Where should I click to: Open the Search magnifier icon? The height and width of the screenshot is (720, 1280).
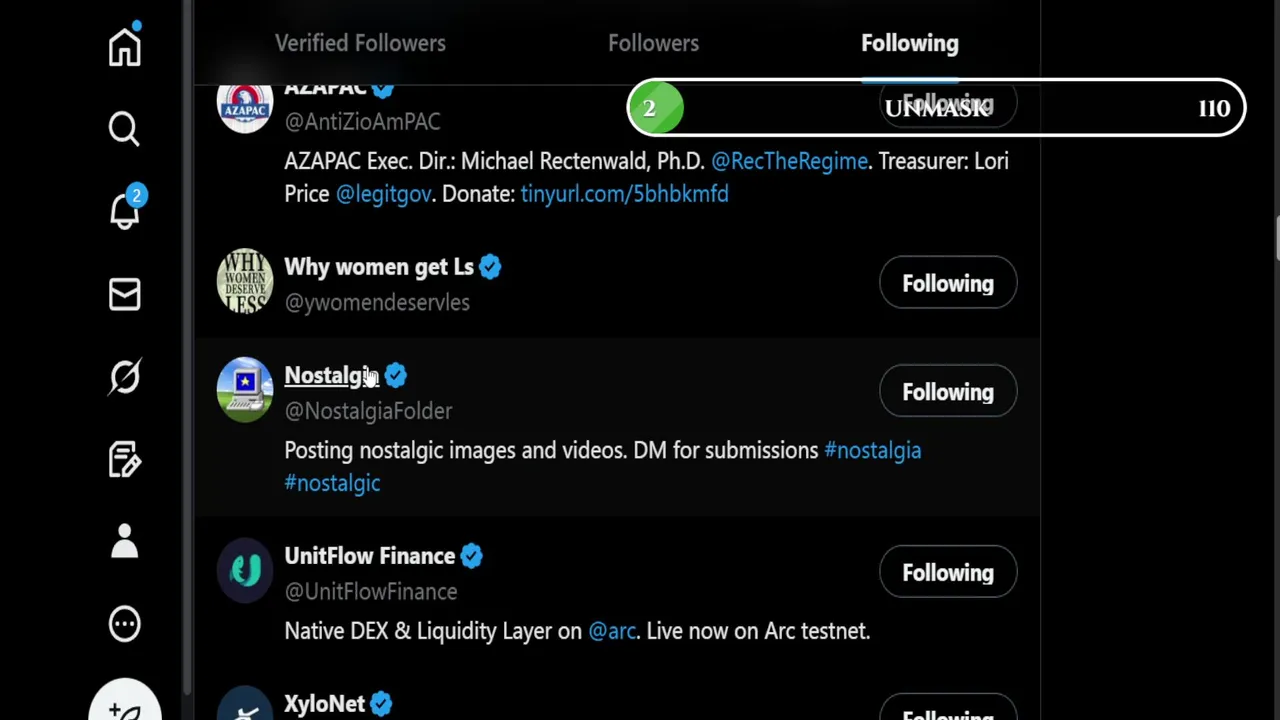pyautogui.click(x=125, y=129)
